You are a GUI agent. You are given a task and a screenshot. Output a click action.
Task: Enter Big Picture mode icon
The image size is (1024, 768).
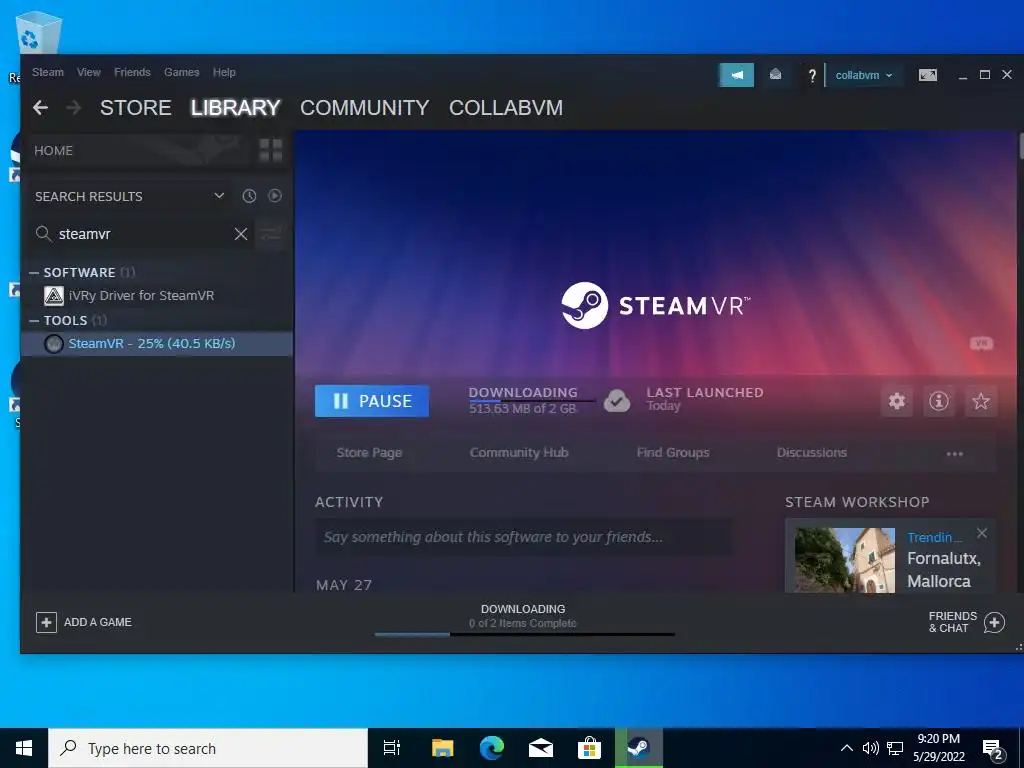[927, 75]
